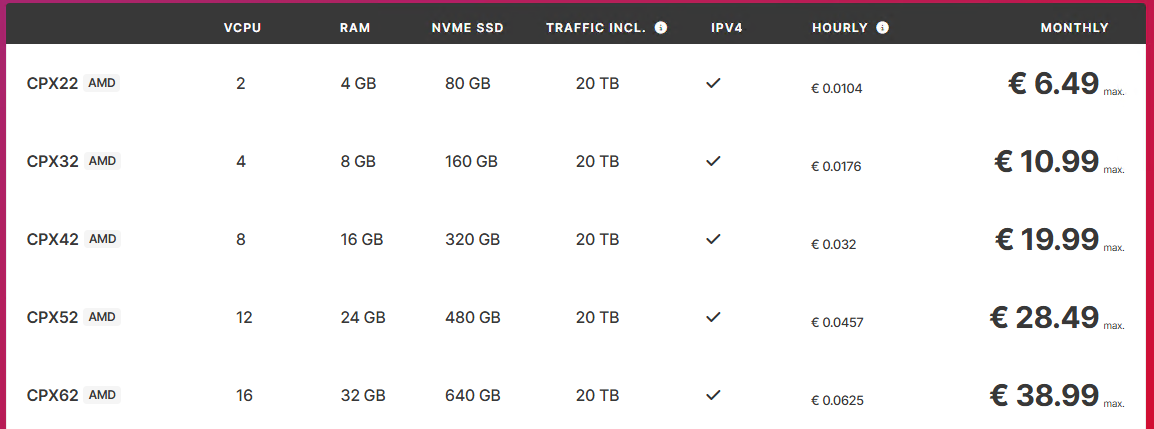Click the RAM column header

coord(355,28)
